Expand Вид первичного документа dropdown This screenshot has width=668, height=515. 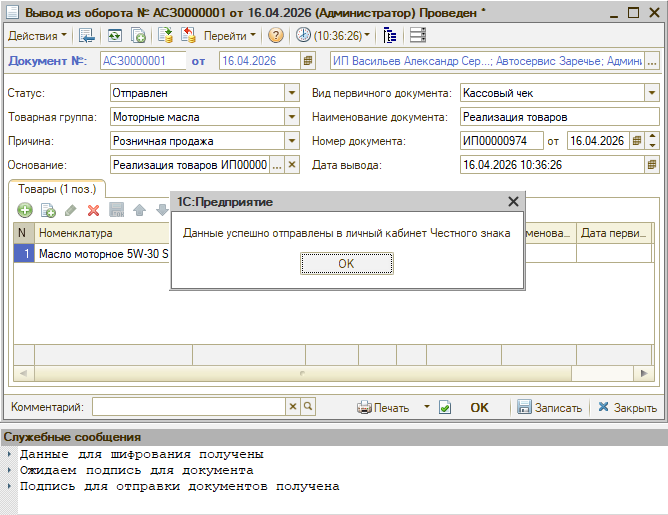tap(652, 93)
